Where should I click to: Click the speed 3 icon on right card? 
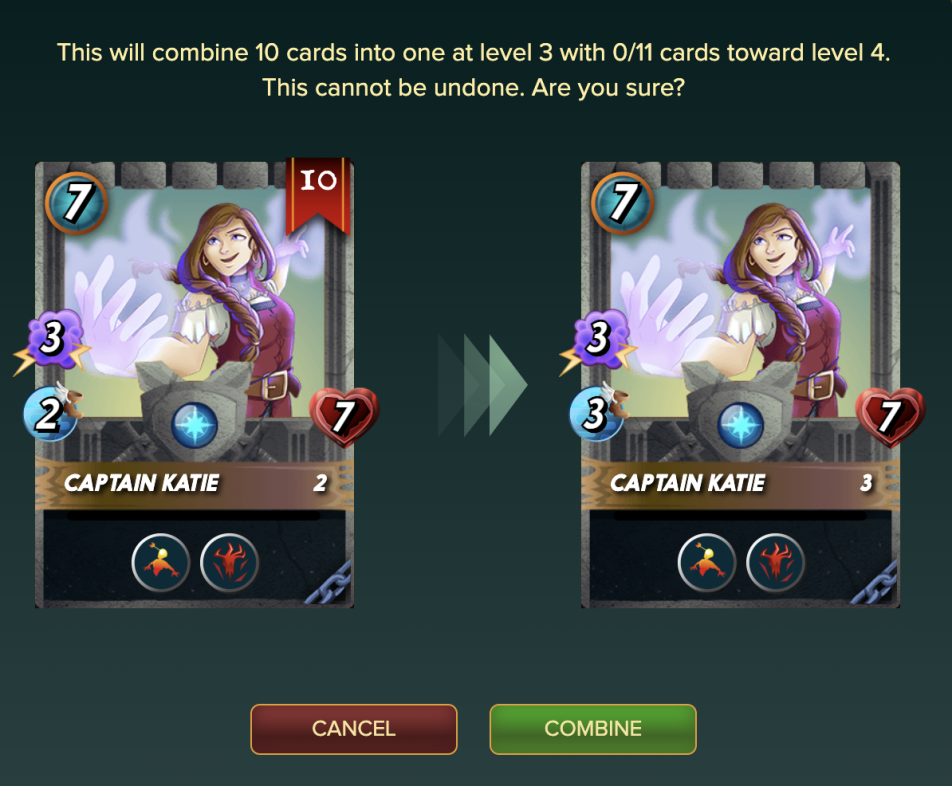(598, 413)
